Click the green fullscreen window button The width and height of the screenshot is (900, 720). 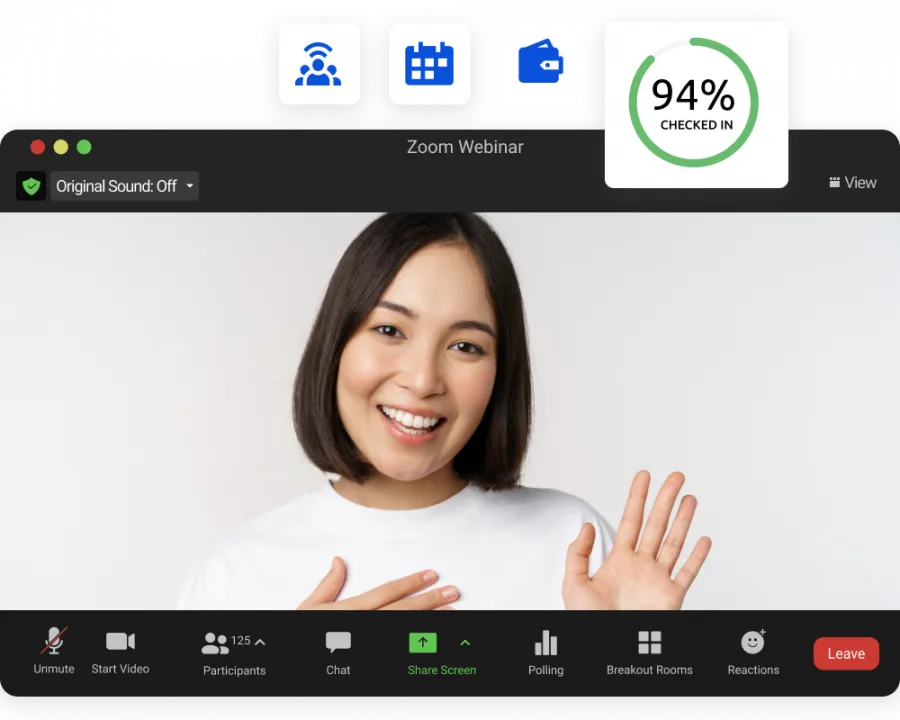(x=84, y=147)
